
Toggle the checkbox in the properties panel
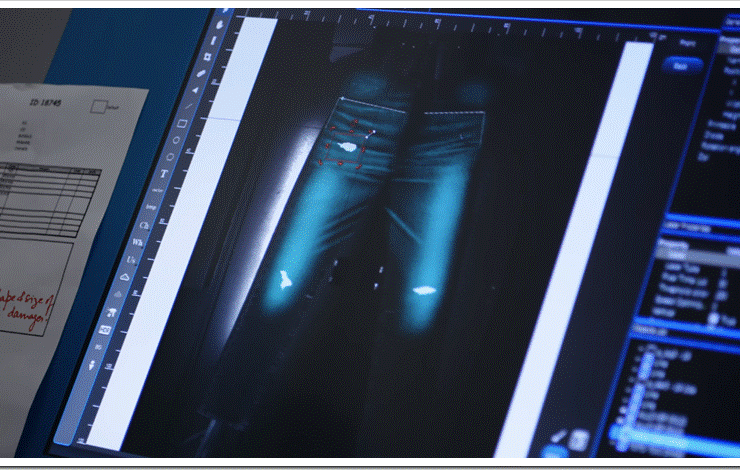click(x=714, y=320)
